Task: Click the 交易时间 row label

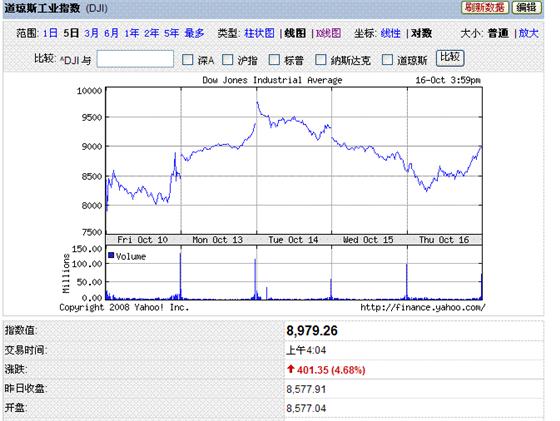Action: coord(26,350)
